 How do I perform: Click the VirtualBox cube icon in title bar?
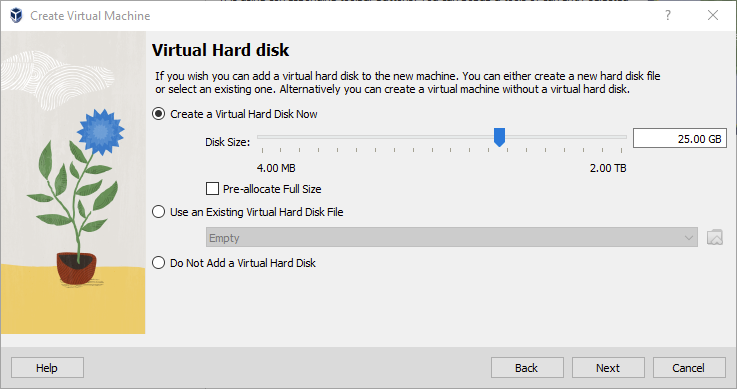[x=16, y=16]
